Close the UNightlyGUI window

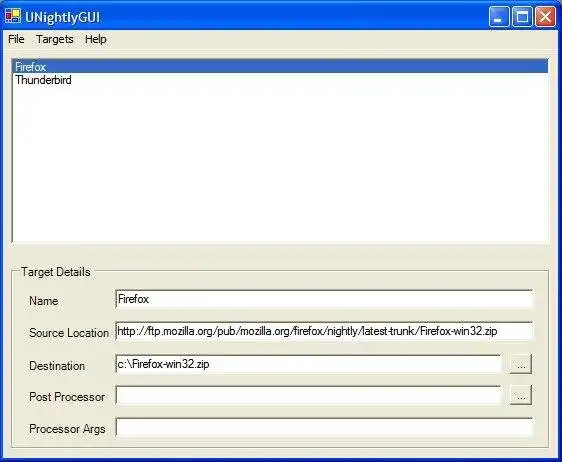click(x=545, y=16)
